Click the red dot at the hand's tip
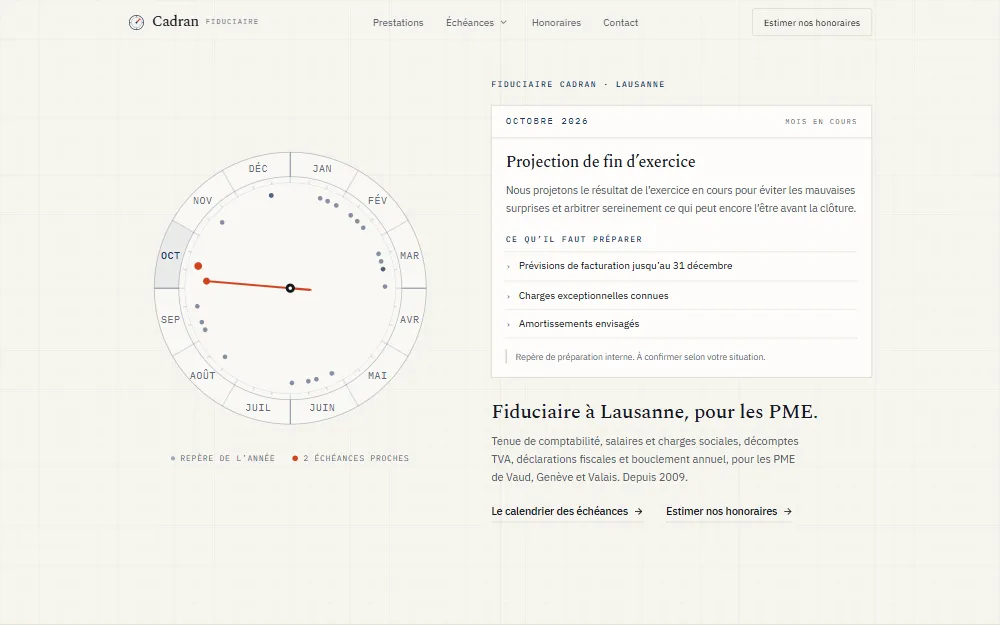 (x=207, y=281)
